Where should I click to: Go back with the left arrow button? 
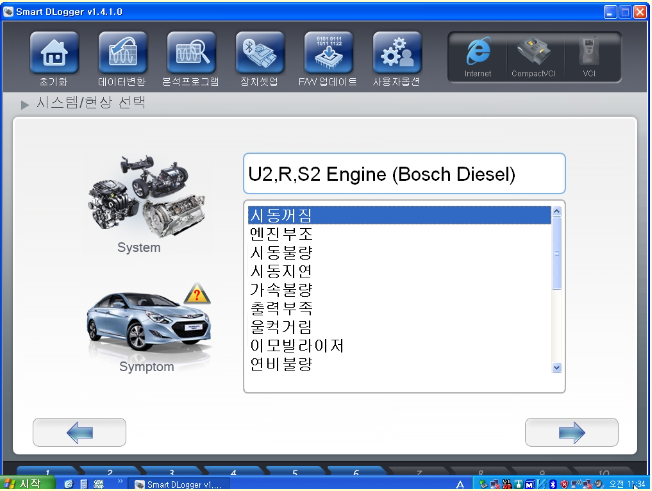79,432
